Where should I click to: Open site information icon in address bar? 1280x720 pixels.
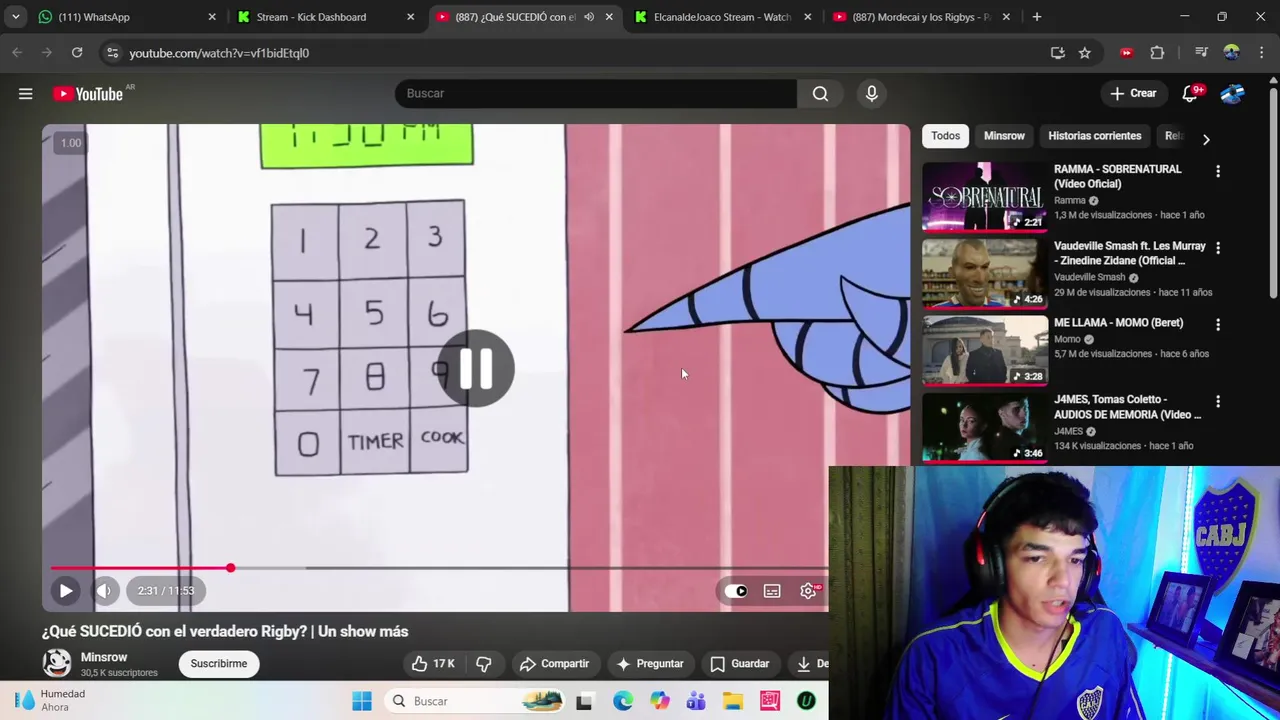click(111, 53)
